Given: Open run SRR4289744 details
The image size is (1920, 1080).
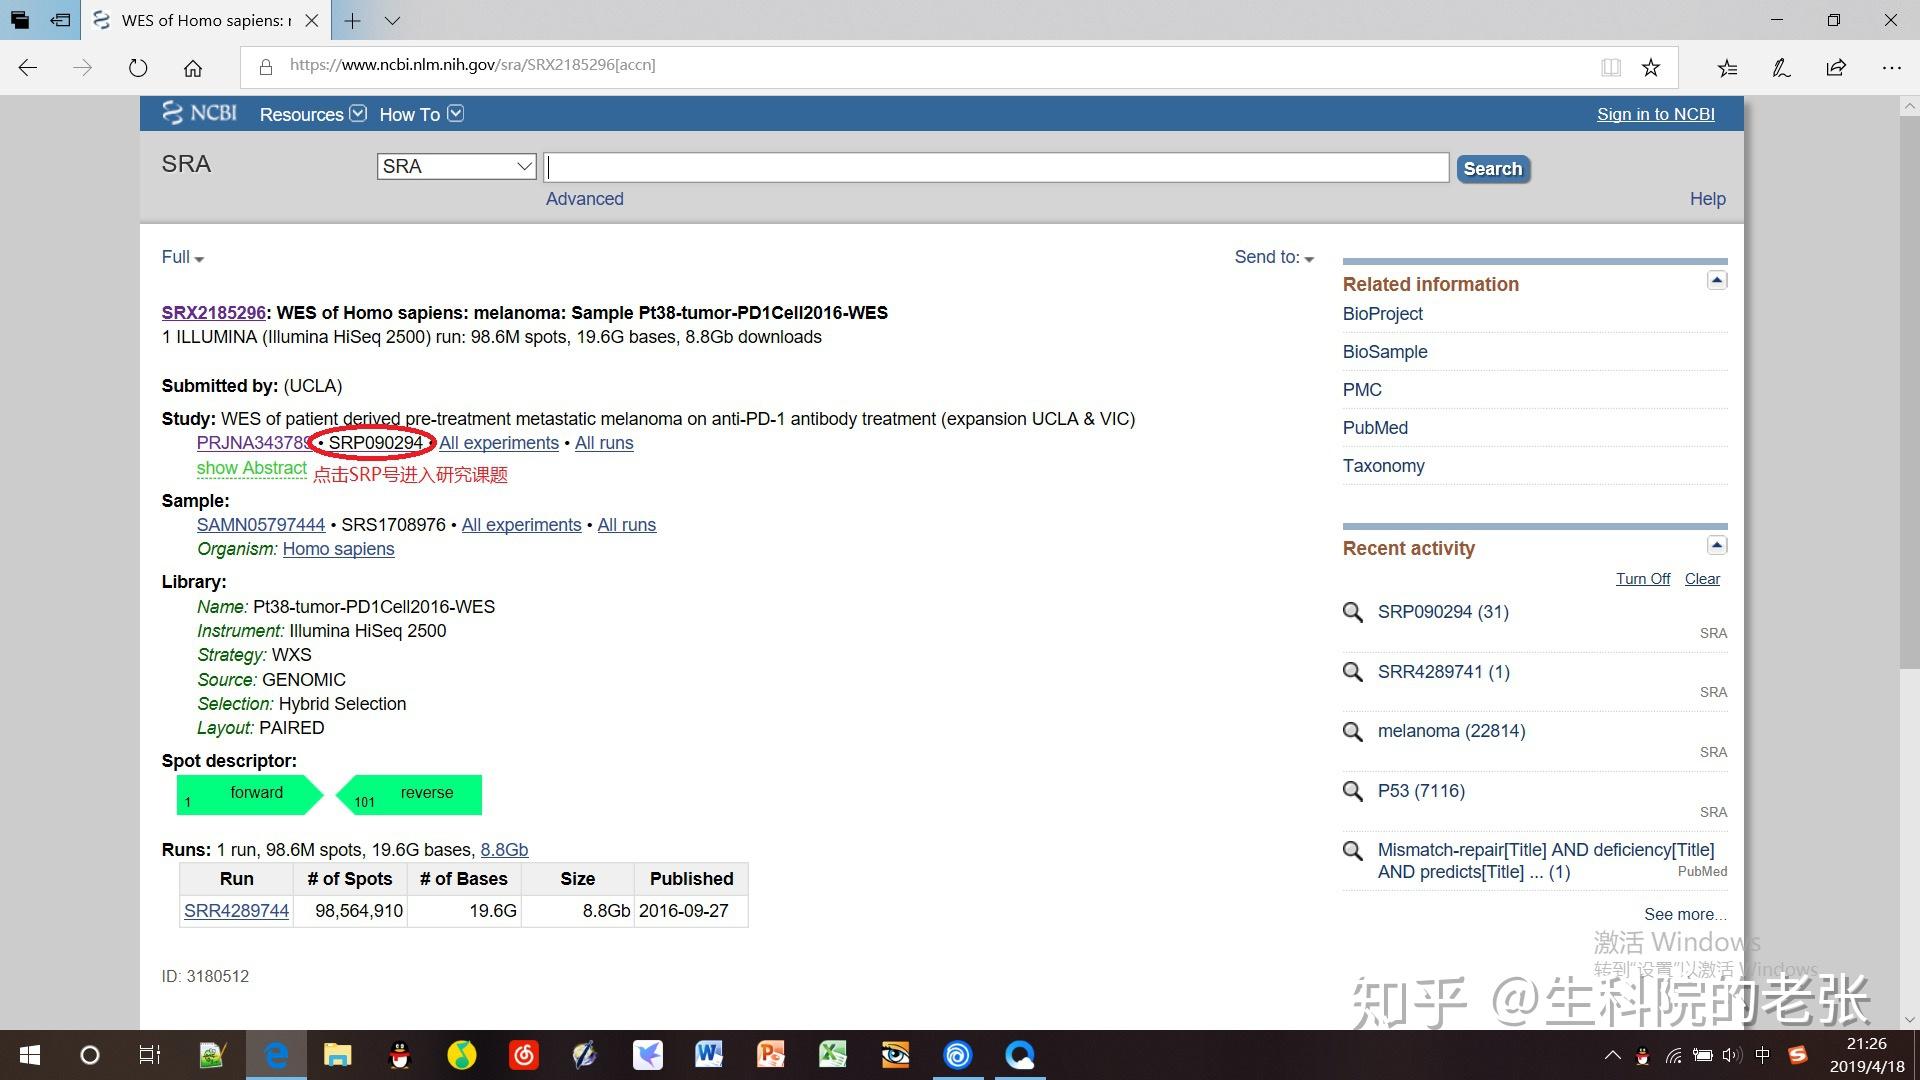Looking at the screenshot, I should pos(236,910).
